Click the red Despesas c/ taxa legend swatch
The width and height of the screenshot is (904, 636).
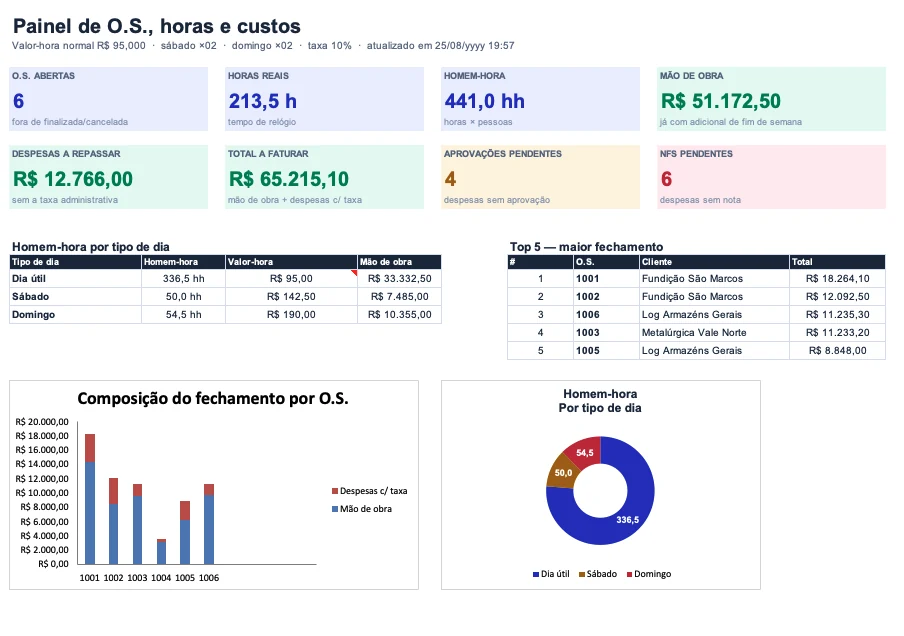(335, 491)
